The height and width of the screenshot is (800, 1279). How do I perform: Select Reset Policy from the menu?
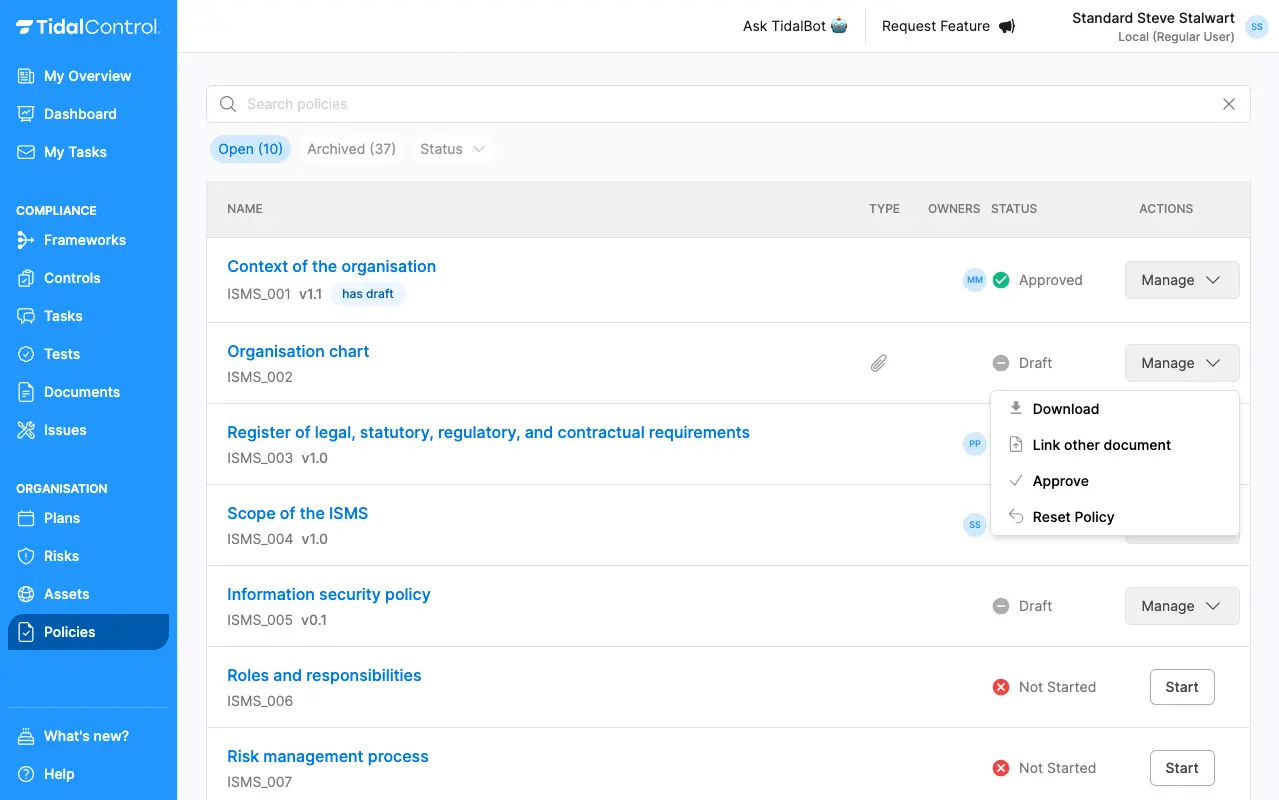click(x=1115, y=517)
